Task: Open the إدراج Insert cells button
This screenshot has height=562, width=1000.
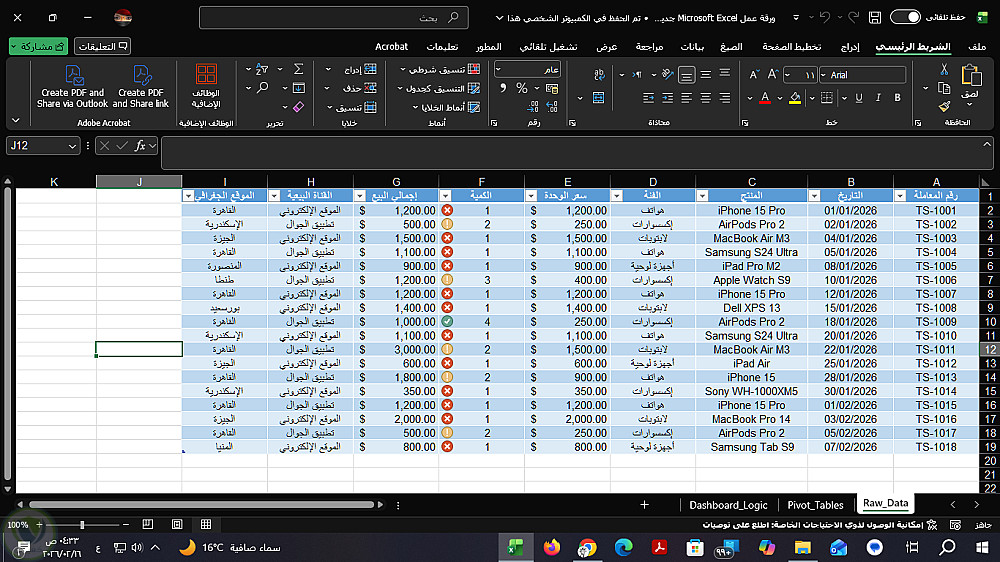Action: tap(351, 69)
